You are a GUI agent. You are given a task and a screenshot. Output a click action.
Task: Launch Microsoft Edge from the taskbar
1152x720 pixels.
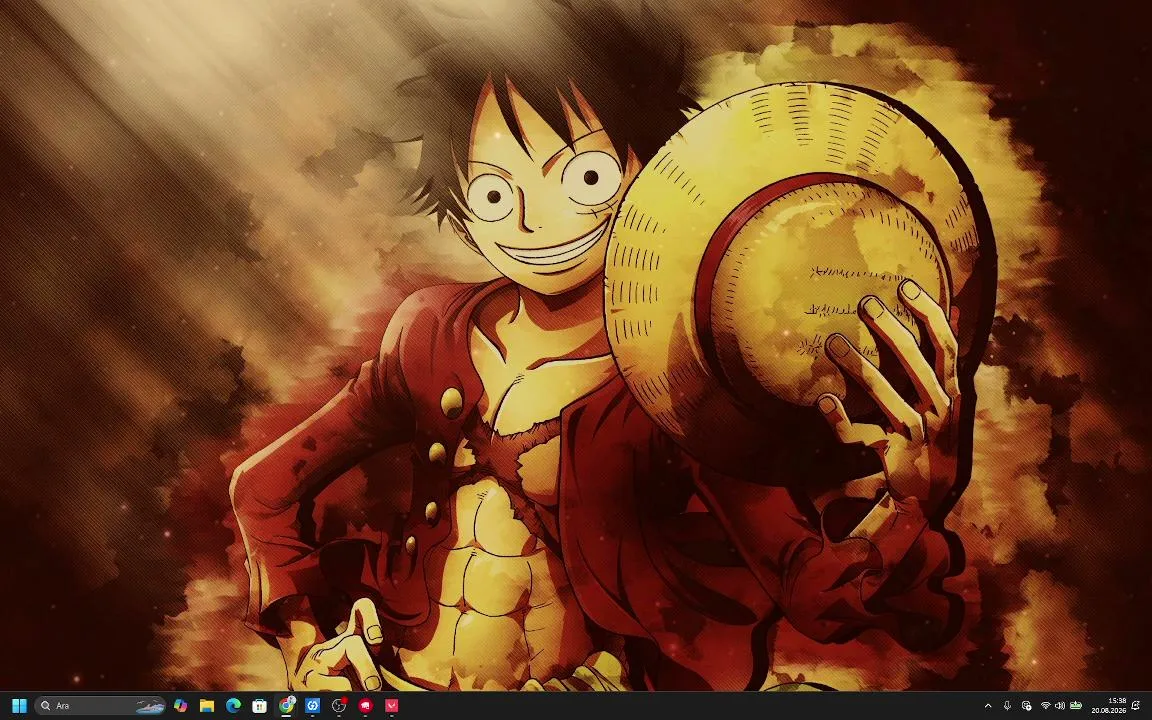(x=234, y=706)
